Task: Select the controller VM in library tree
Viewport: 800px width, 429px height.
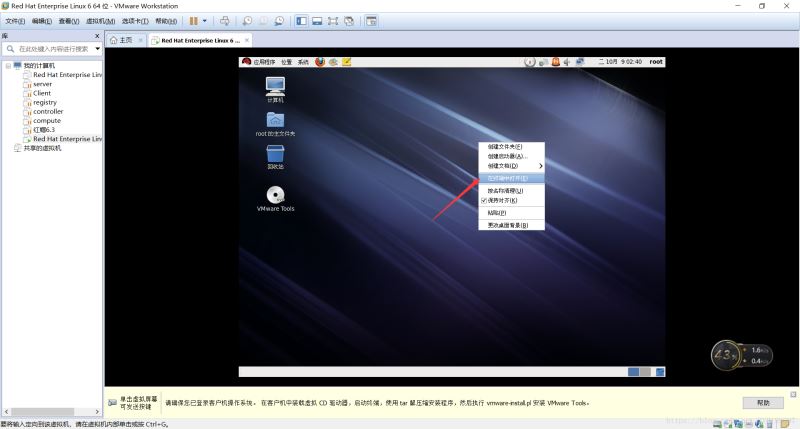Action: pyautogui.click(x=48, y=112)
